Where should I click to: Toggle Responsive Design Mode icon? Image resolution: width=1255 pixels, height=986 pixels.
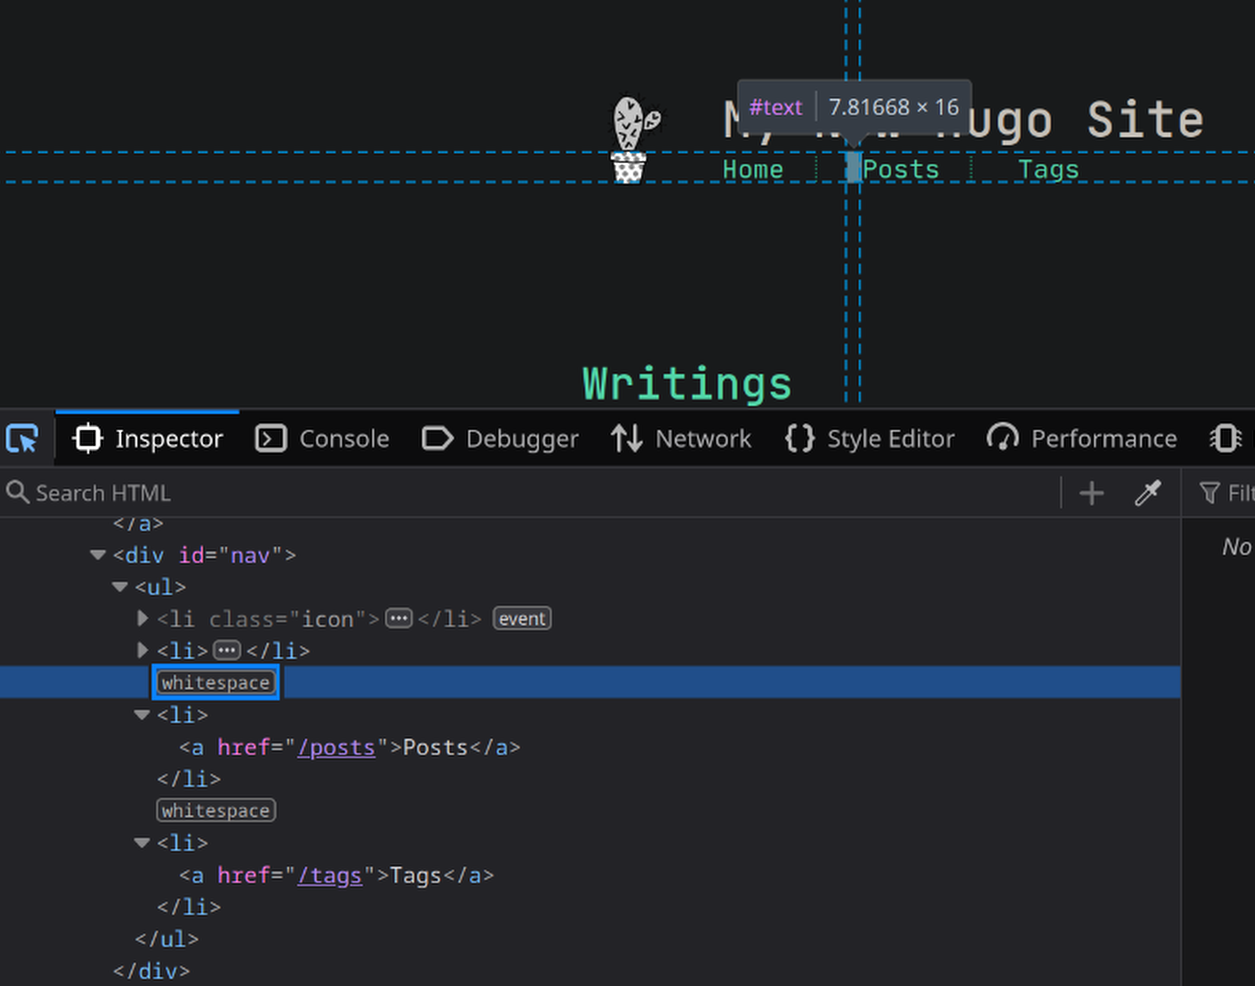tap(1226, 438)
